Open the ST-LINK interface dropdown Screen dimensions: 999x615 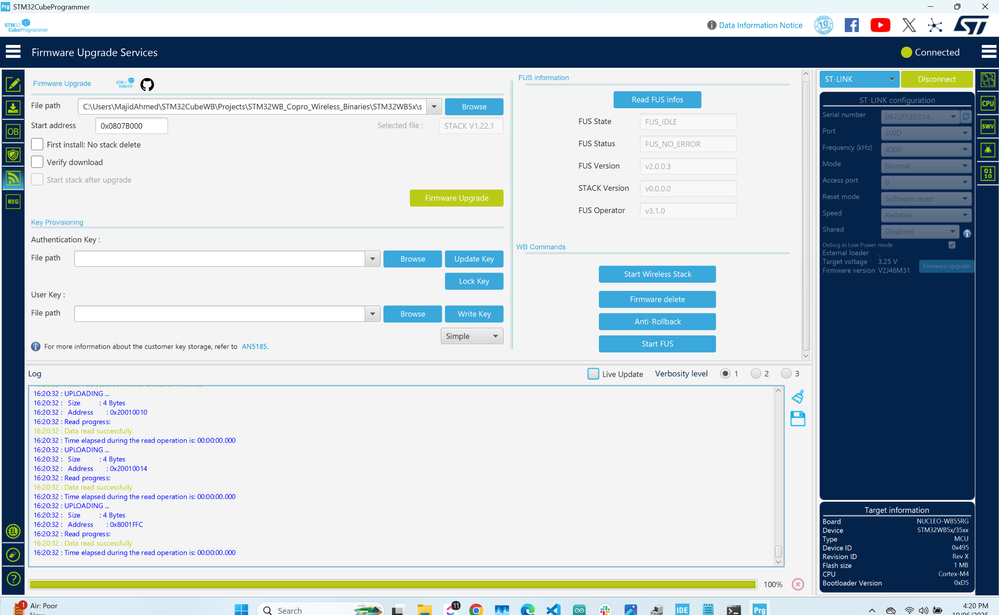pyautogui.click(x=859, y=79)
